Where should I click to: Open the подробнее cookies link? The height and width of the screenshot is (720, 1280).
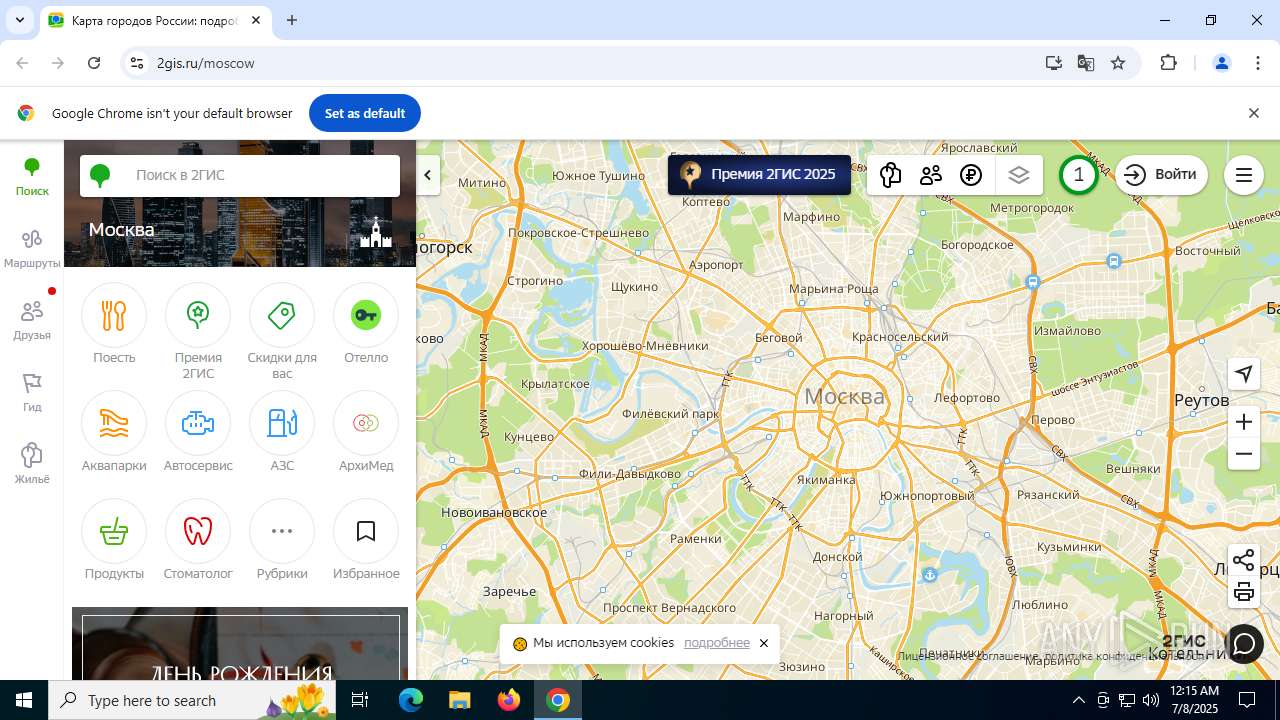click(717, 643)
